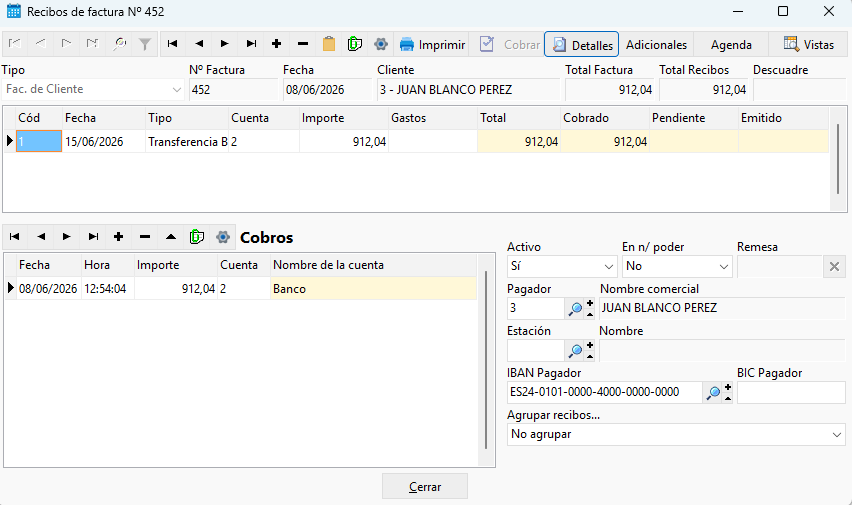Switch to the Adicionales tab

coord(656,45)
